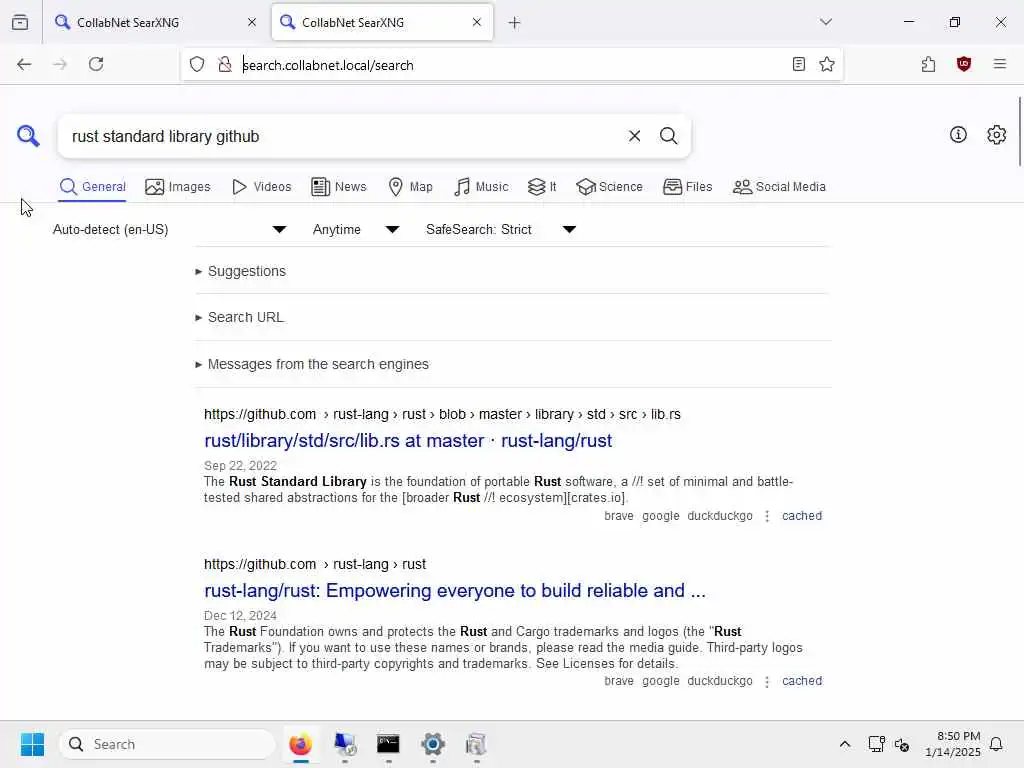Open the About info icon
Screen dimensions: 1024x768
[x=958, y=135]
